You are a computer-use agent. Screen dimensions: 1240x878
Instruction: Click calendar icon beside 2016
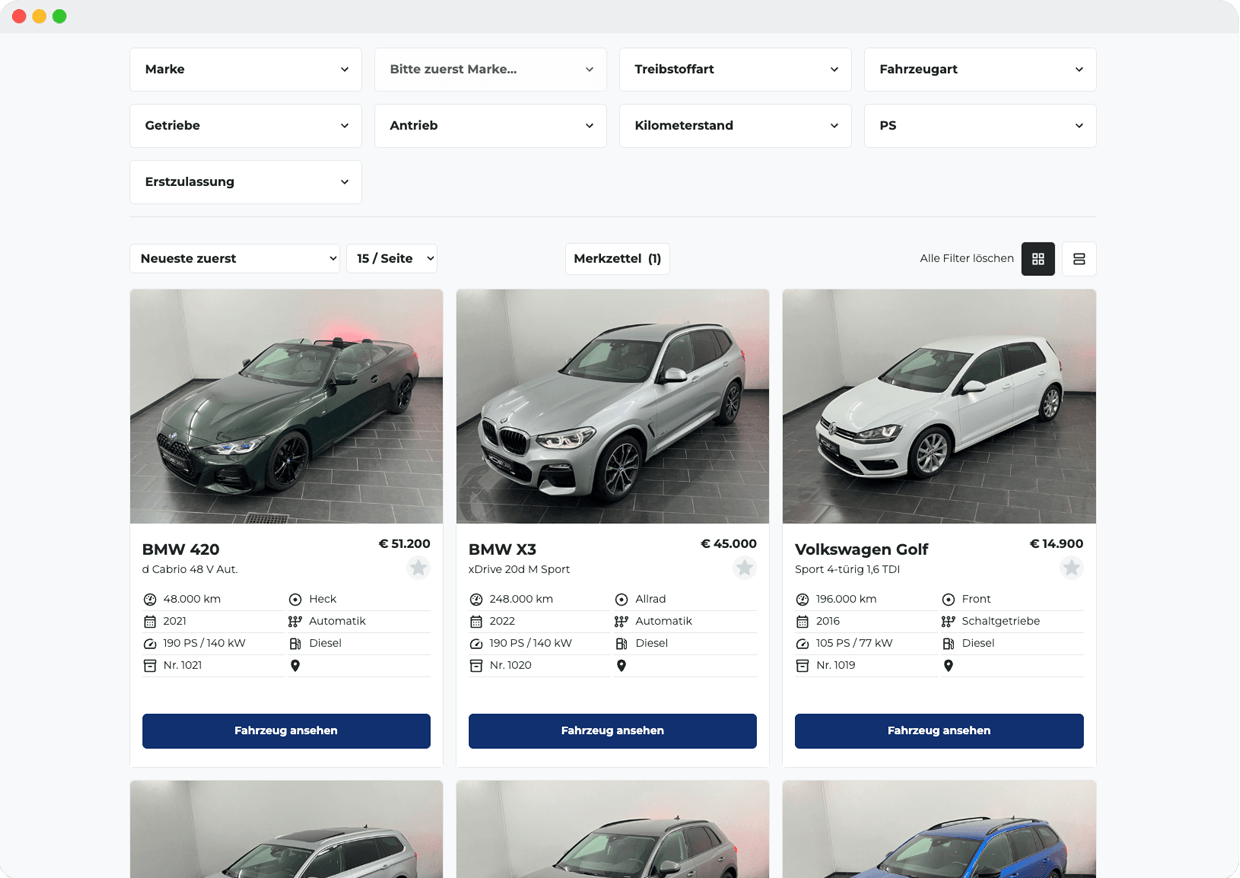(x=802, y=621)
